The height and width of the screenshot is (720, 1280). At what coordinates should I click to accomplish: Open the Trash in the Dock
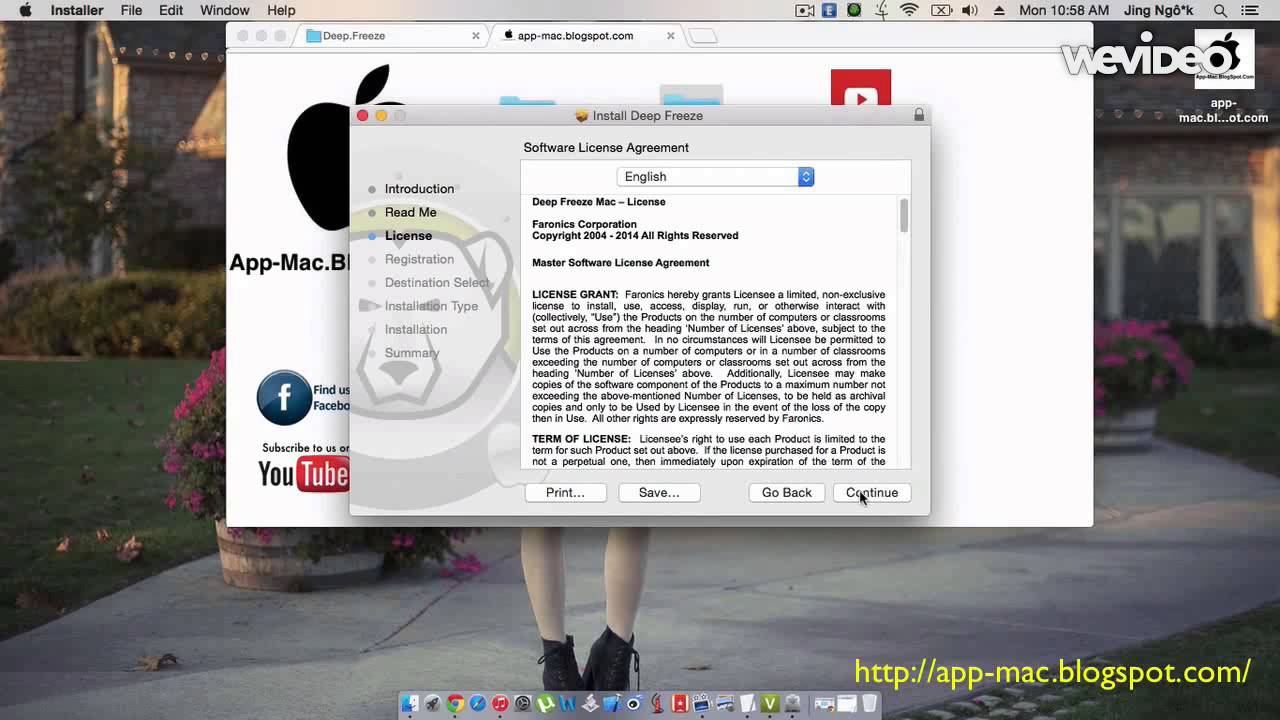(869, 704)
